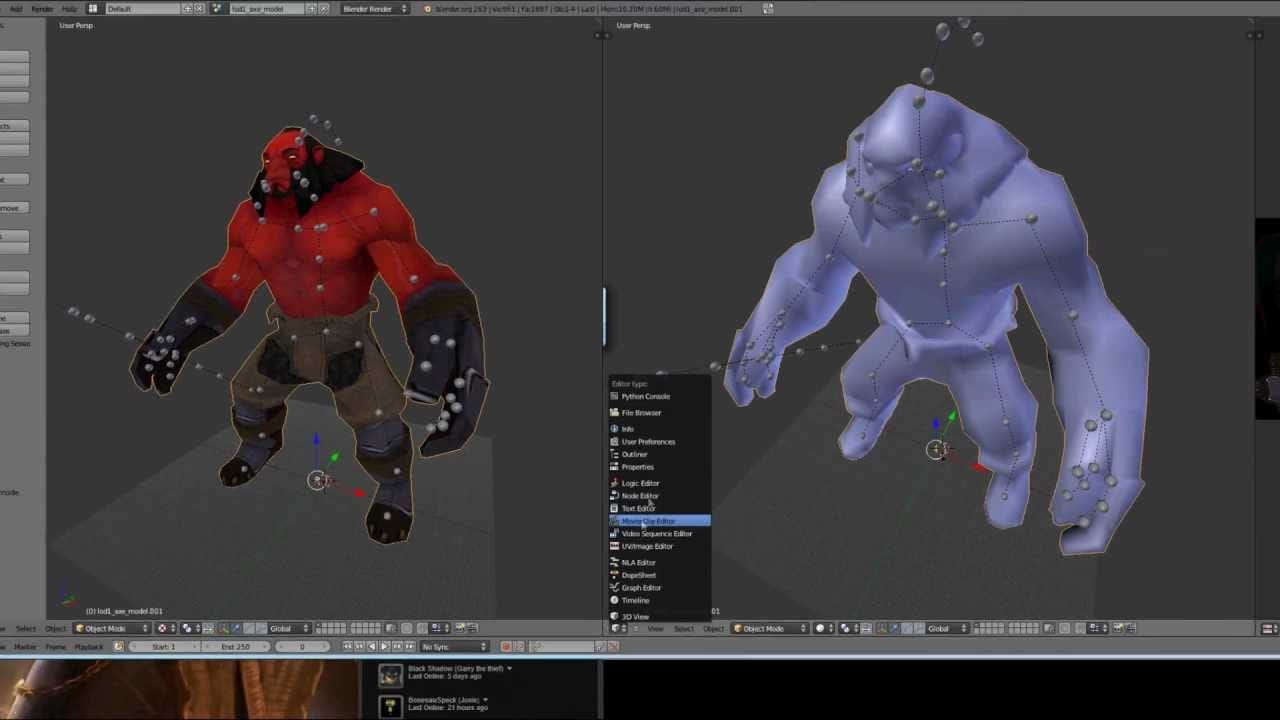Click the current frame number field
1280x720 pixels.
302,647
